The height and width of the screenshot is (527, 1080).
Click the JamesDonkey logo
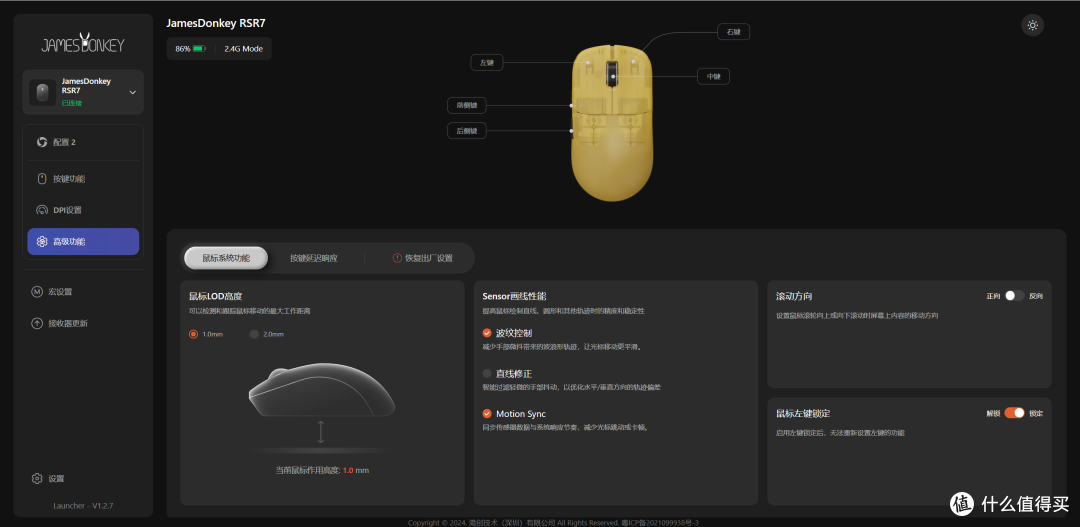83,43
